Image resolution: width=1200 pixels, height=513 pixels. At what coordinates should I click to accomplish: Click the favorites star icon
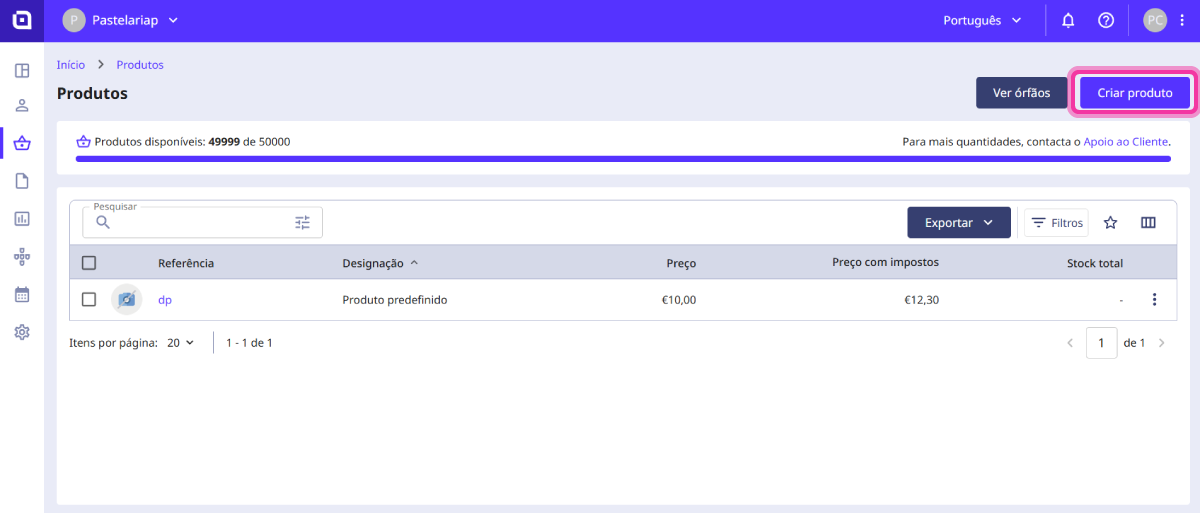(1110, 223)
